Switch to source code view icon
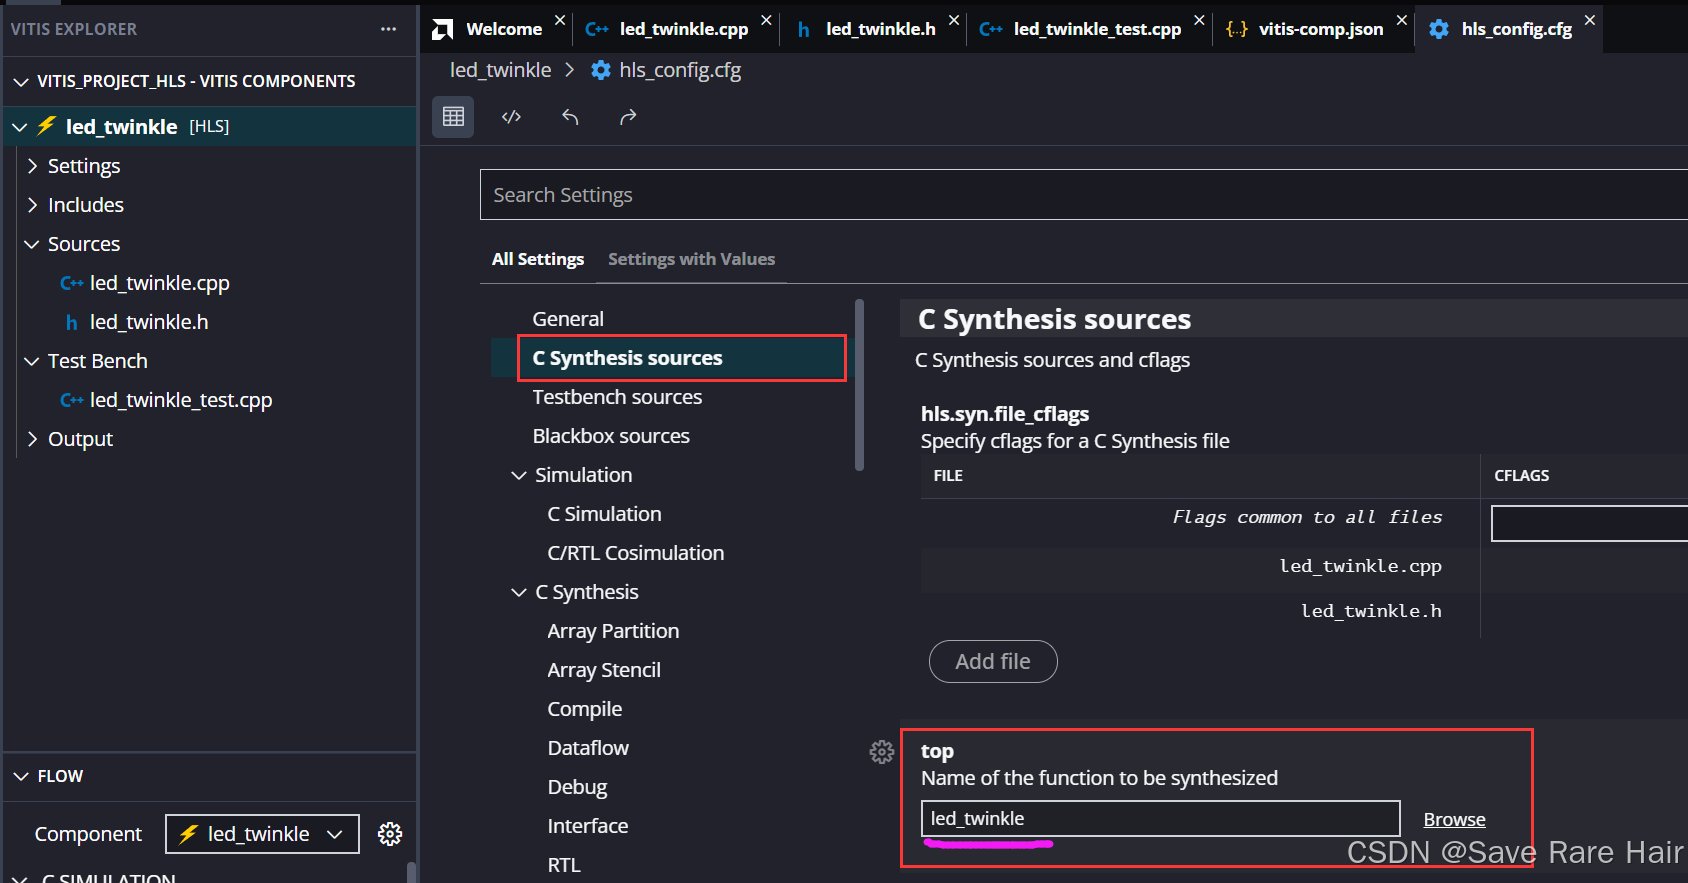The image size is (1688, 883). tap(511, 117)
